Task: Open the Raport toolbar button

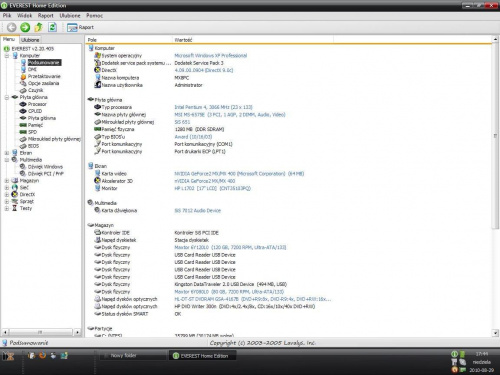Action: 80,27
